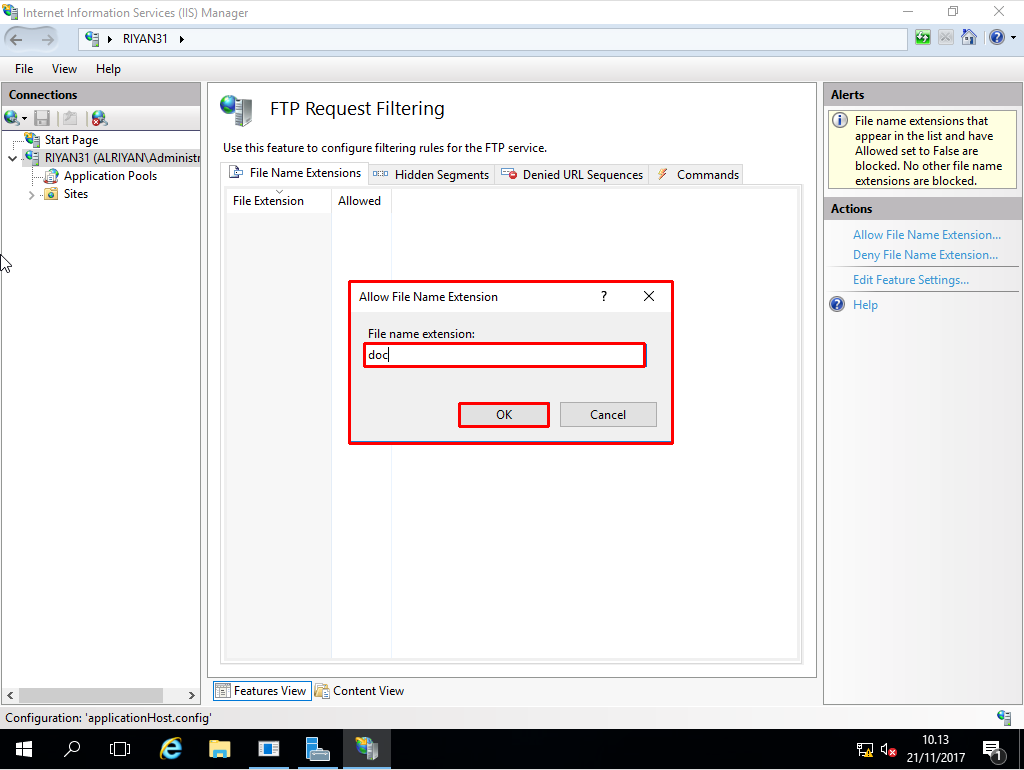The image size is (1024, 770).
Task: Click the create new connection globe icon
Action: coord(11,118)
